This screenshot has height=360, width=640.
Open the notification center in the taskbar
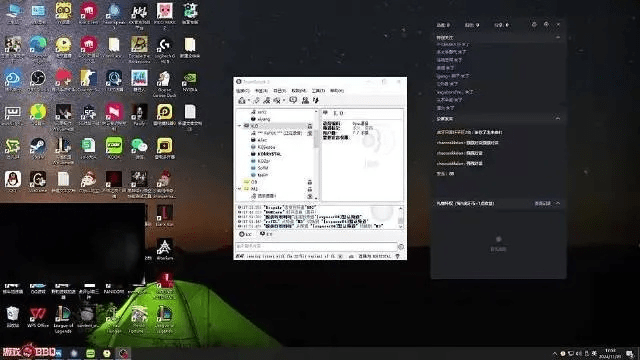[630, 353]
